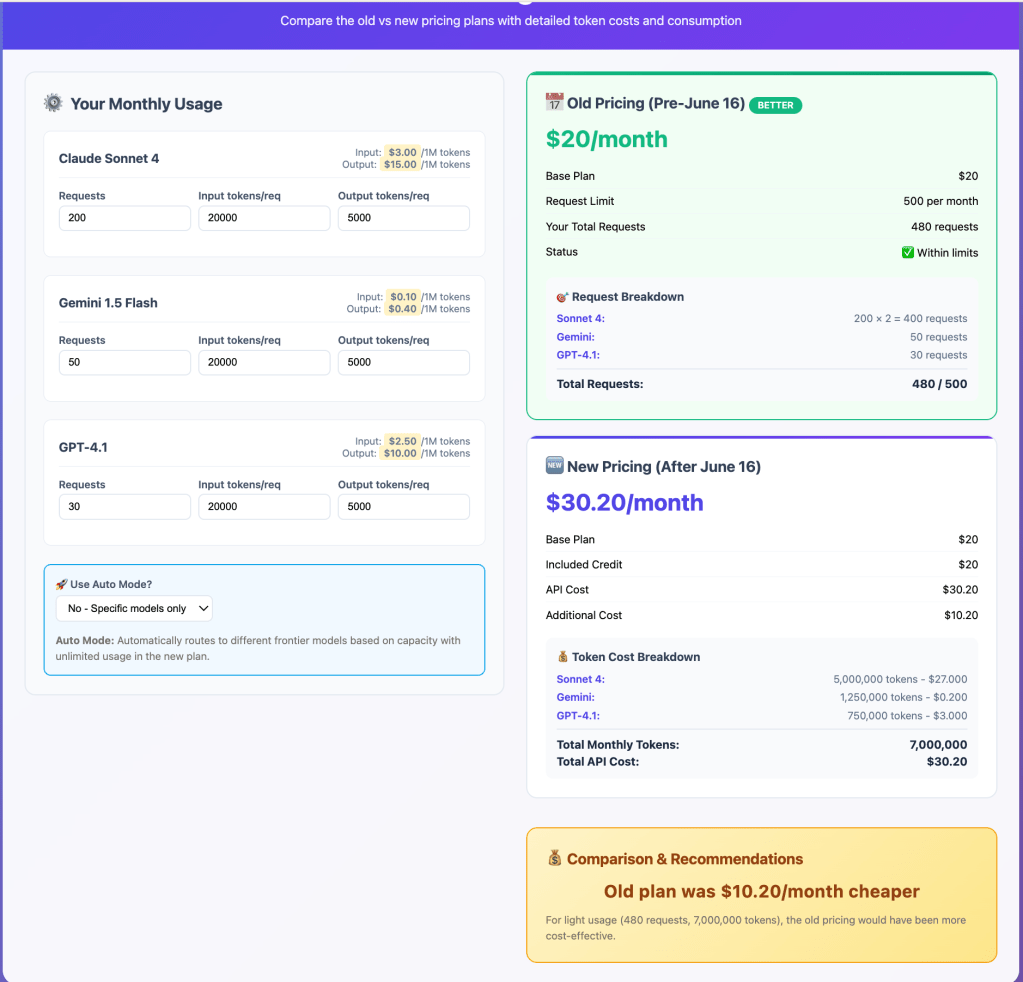Click the green checkmark icon beside Within limits
Screen dimensions: 1023x982
908,253
